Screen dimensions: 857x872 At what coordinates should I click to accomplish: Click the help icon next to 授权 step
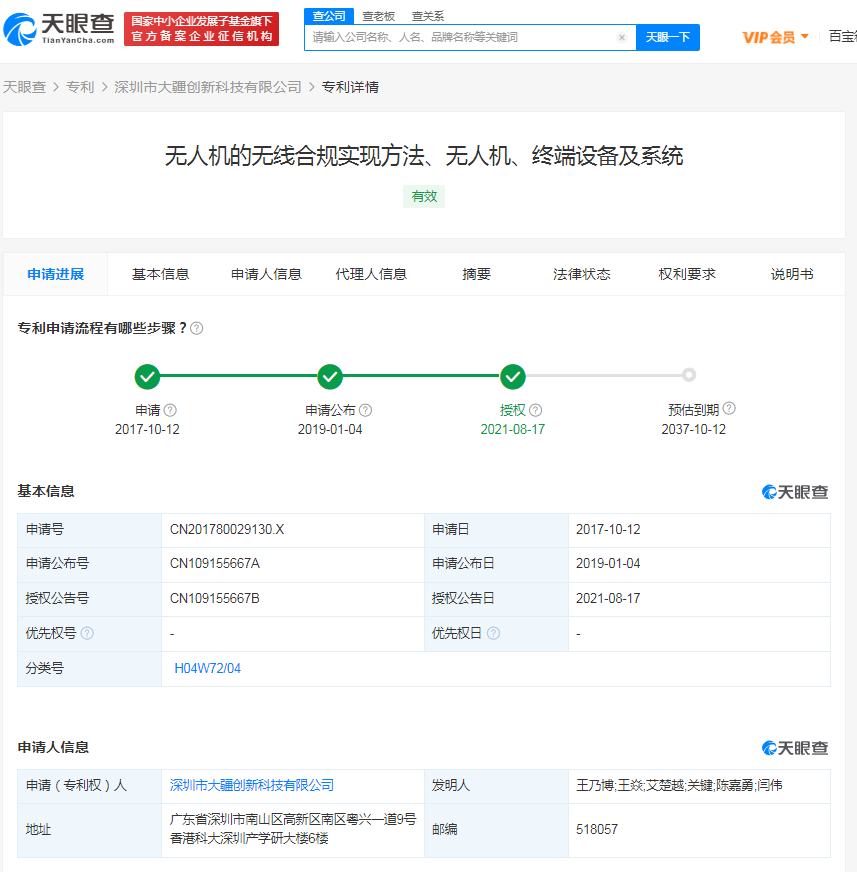[x=537, y=410]
